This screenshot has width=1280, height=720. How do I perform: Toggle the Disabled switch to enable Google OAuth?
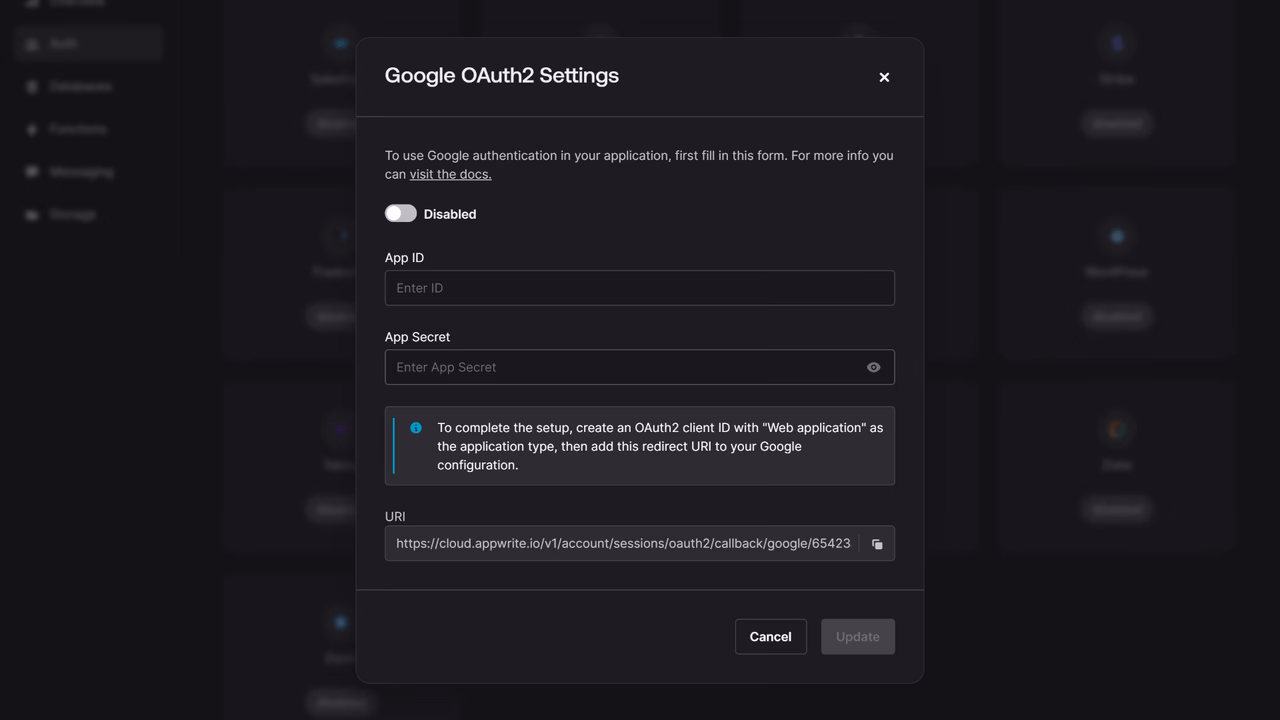[x=401, y=213]
